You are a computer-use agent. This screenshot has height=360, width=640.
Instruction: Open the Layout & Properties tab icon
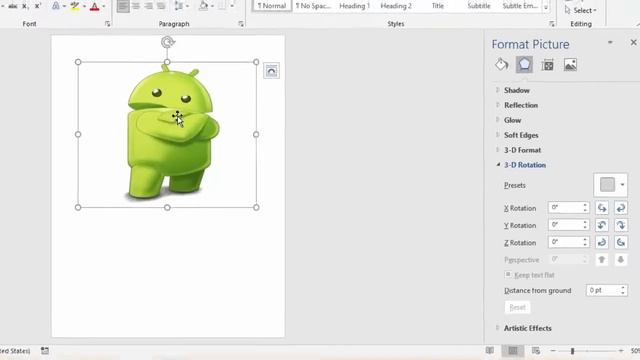[x=547, y=65]
